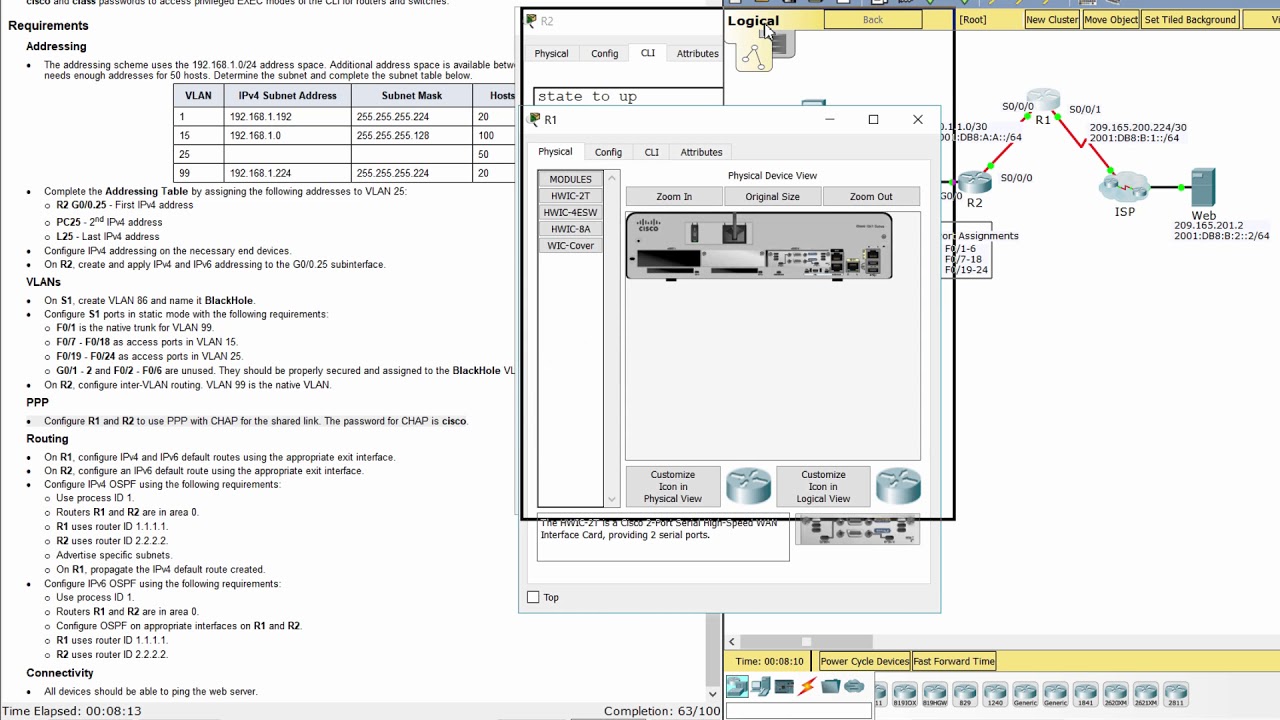Viewport: 1280px width, 720px height.
Task: Click the Original Size button
Action: click(772, 196)
